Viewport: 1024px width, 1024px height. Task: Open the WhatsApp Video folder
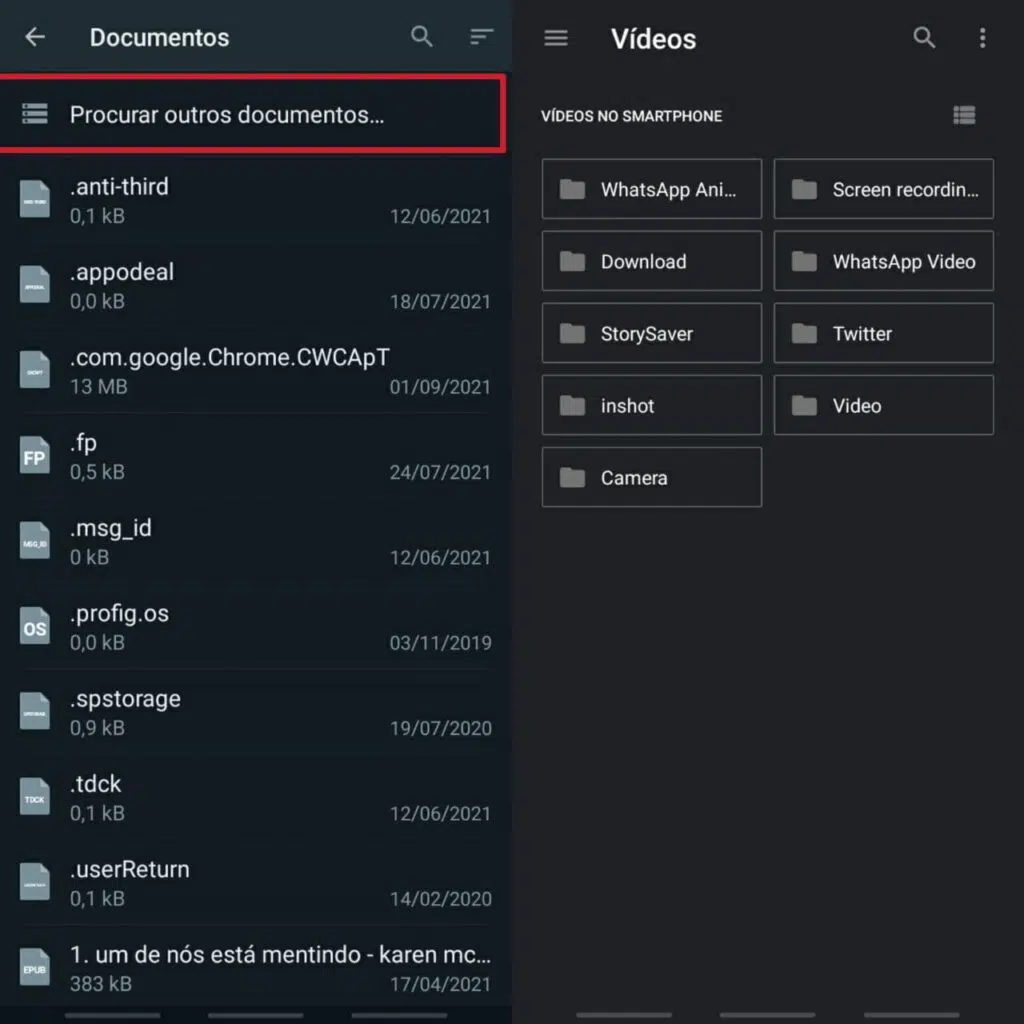[x=883, y=261]
